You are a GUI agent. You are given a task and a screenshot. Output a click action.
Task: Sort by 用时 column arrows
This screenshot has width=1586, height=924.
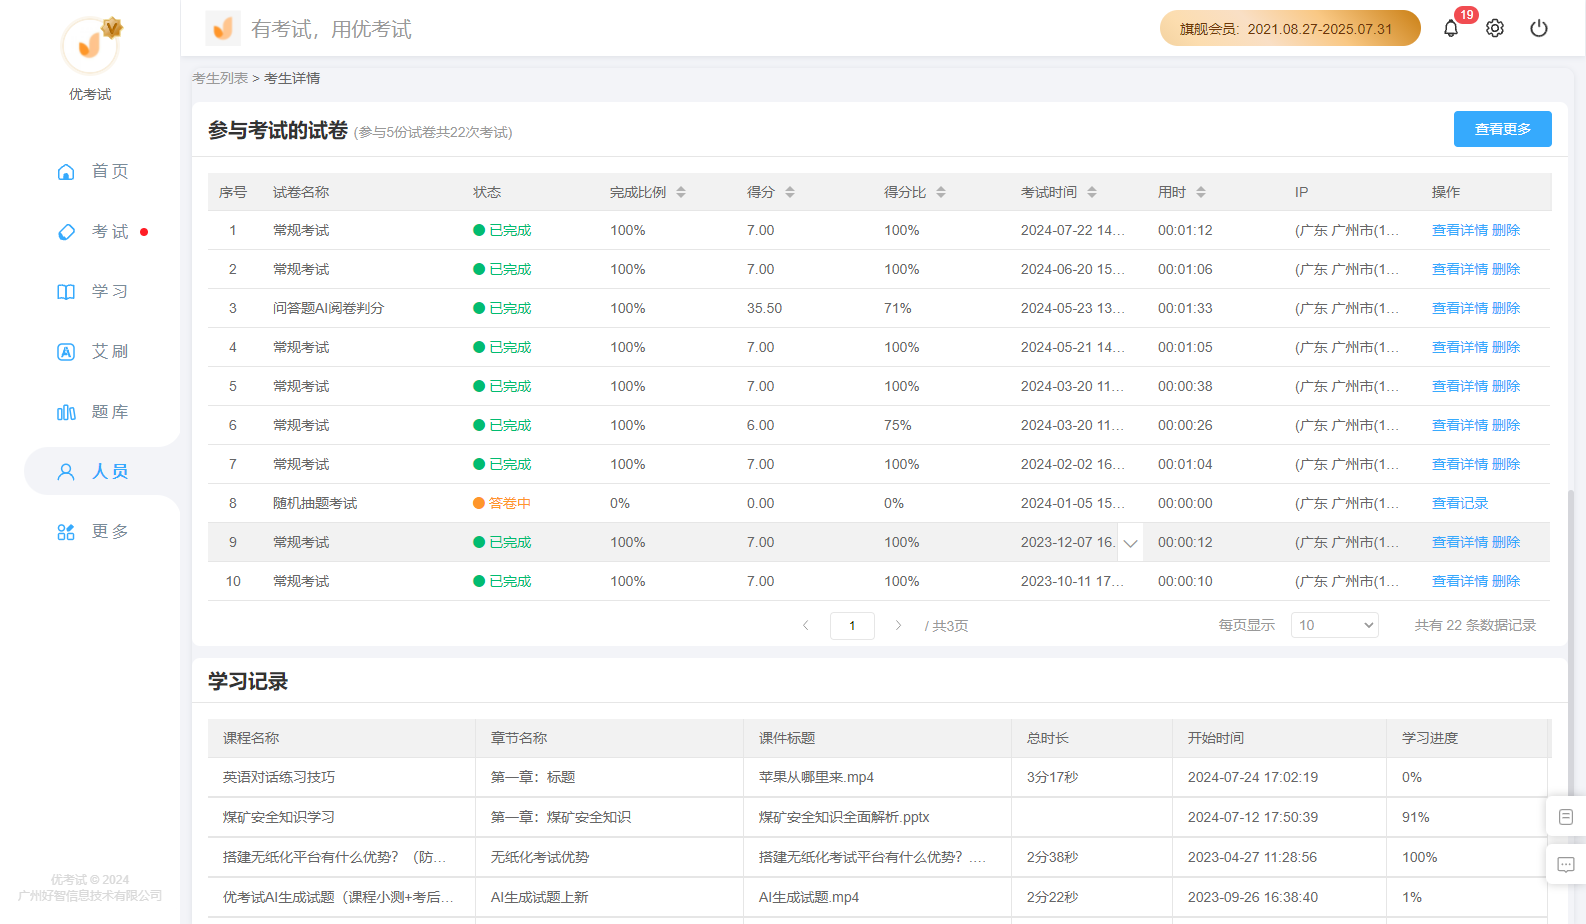tap(1201, 192)
